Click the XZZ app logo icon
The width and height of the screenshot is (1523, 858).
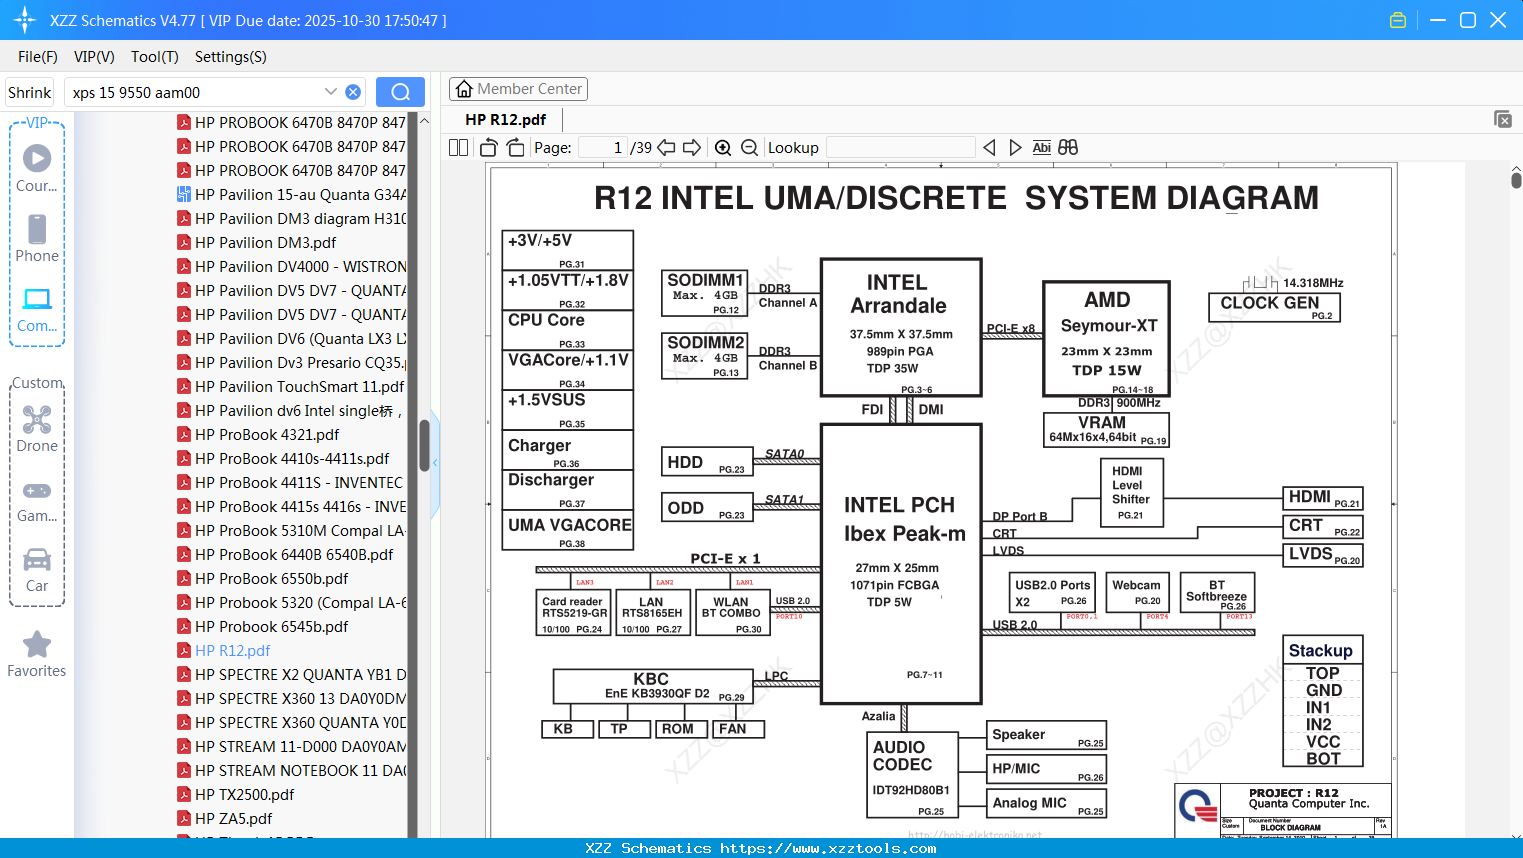24,20
